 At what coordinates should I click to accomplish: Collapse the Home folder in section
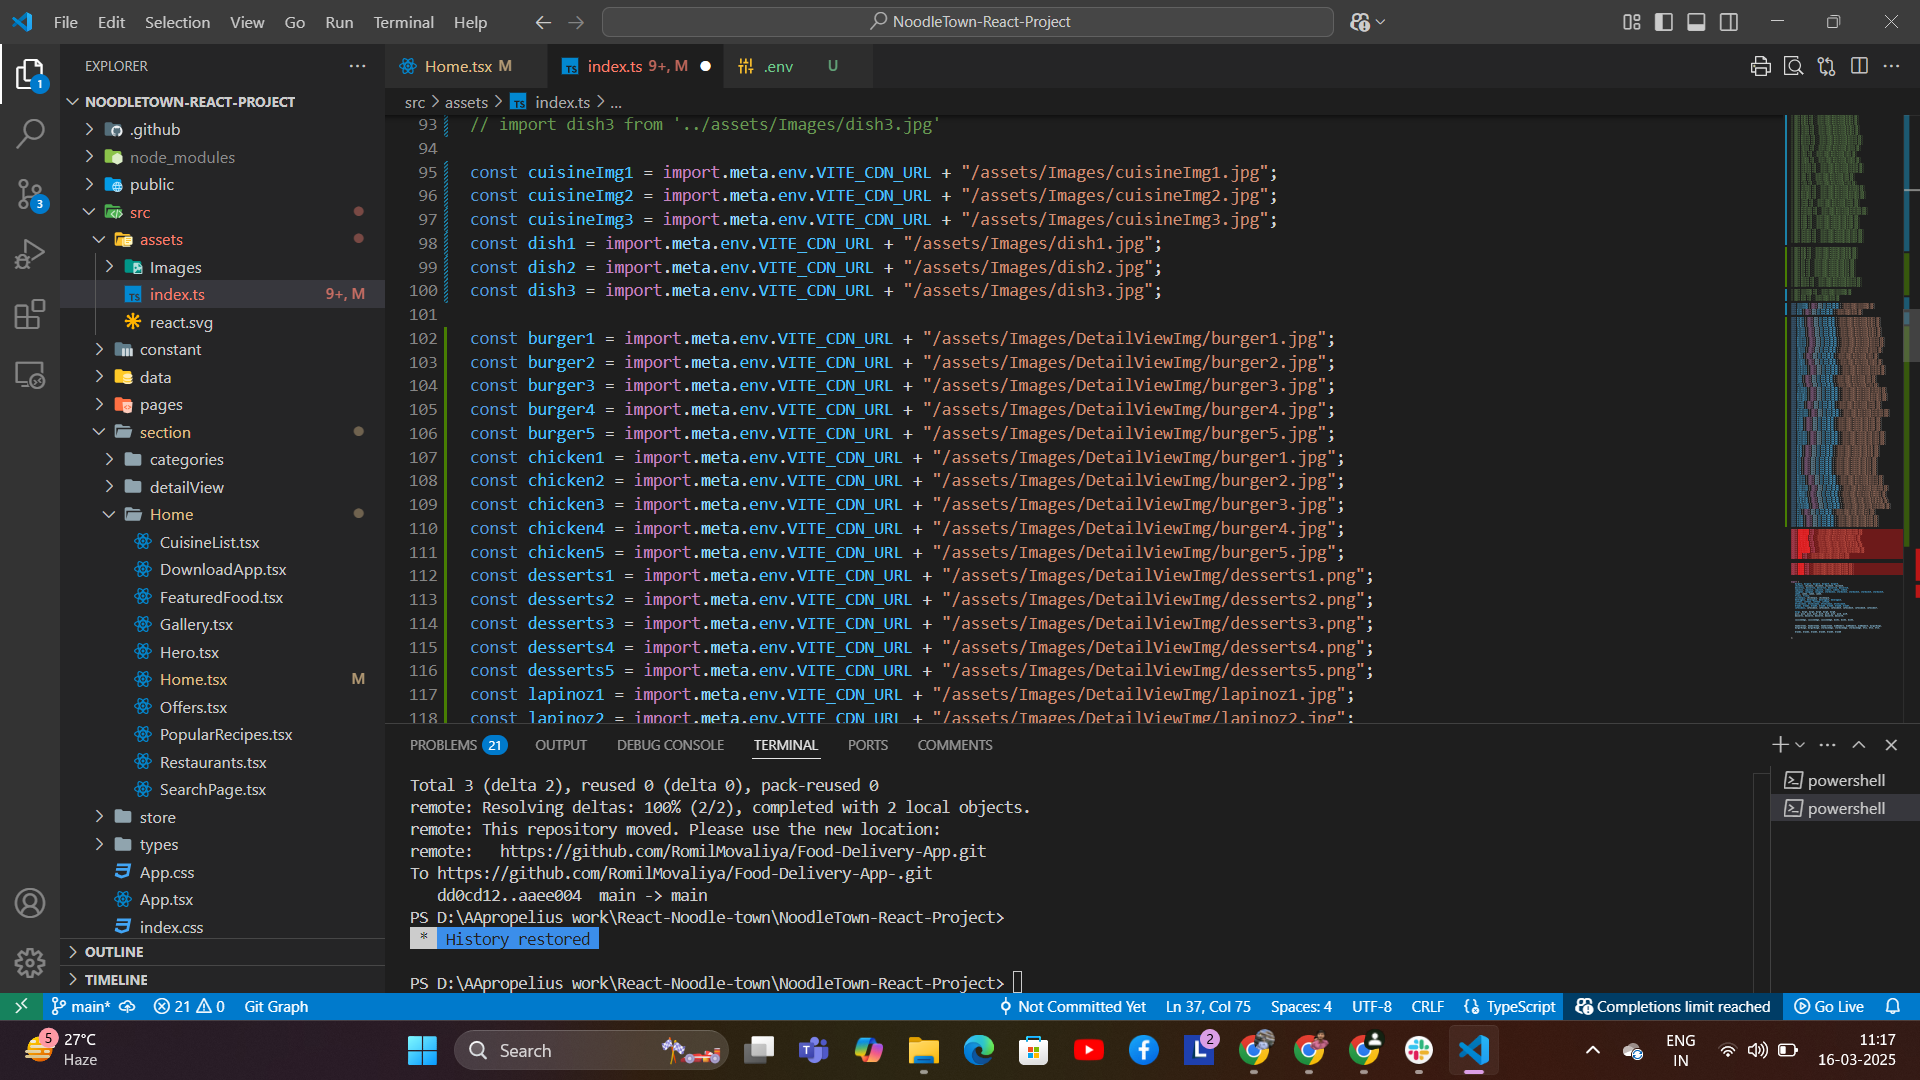point(222,514)
